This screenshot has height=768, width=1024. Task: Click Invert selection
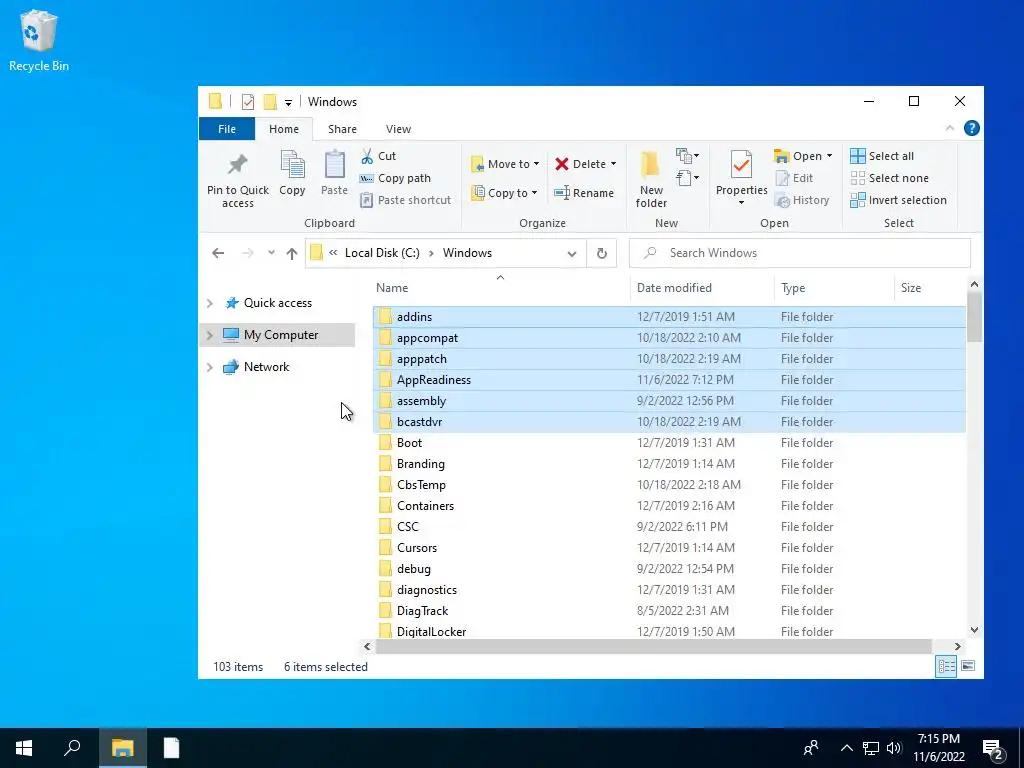(x=898, y=200)
